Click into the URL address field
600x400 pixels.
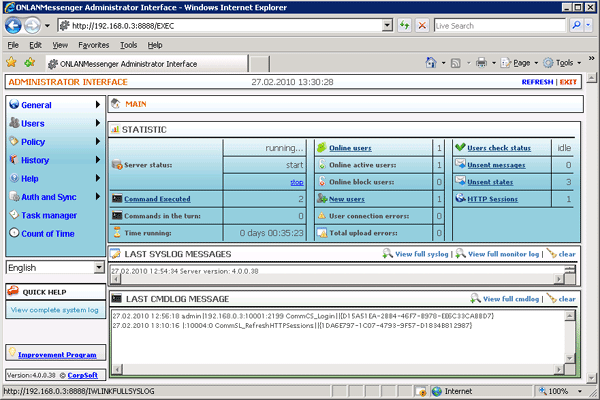[226, 26]
